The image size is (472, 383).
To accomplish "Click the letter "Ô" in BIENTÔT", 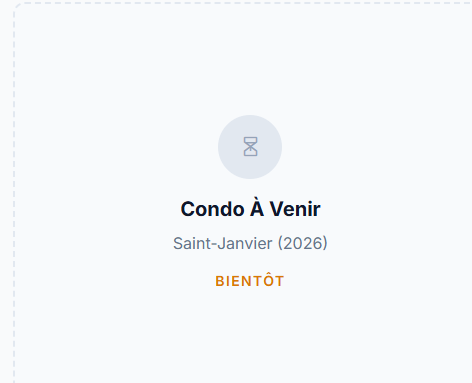I will 269,280.
